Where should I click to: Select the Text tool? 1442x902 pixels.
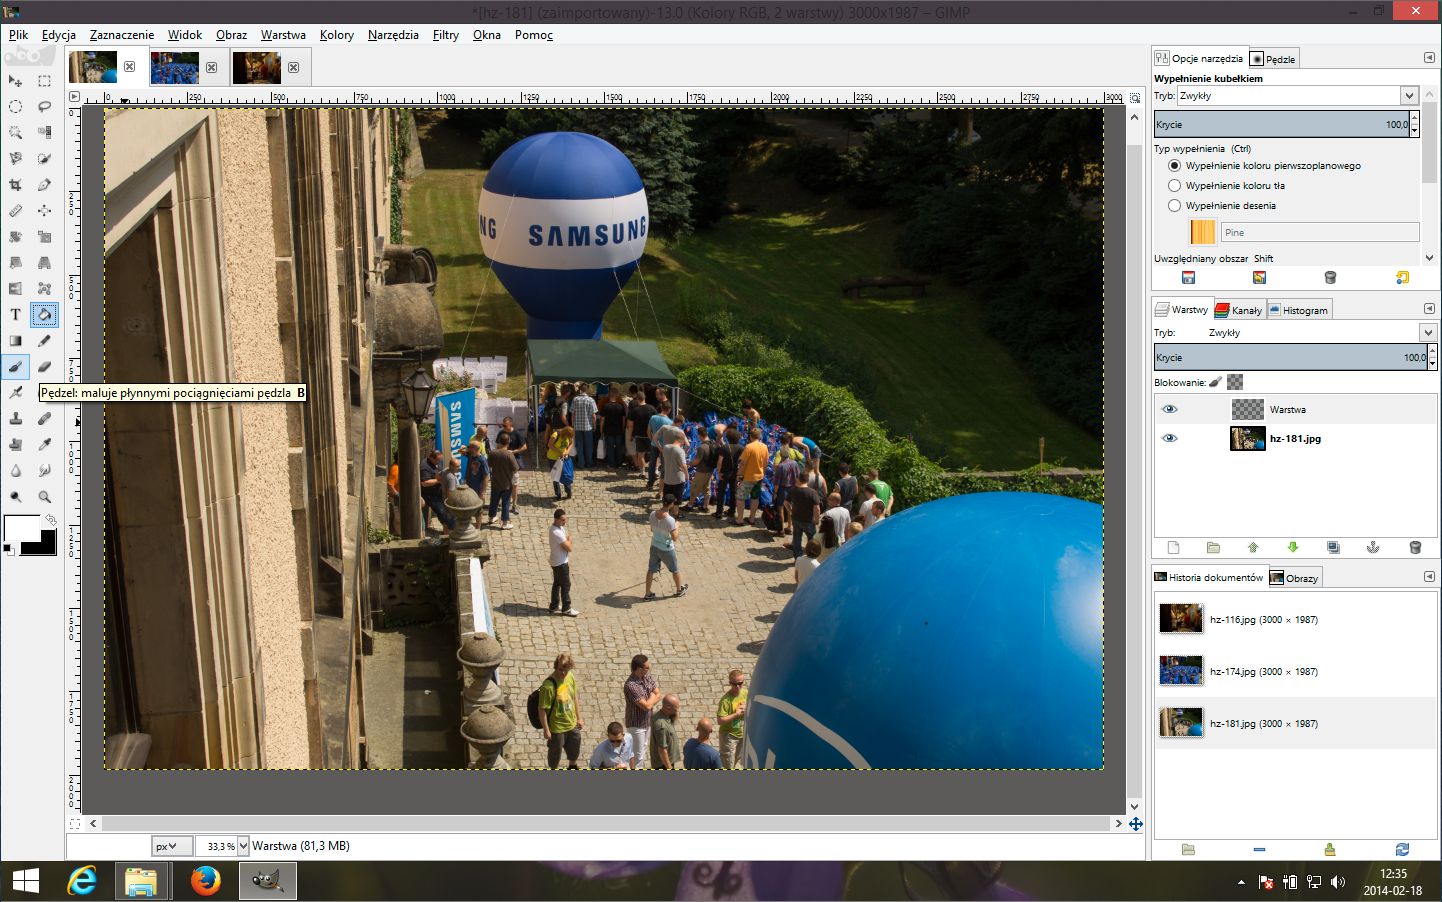click(x=16, y=315)
